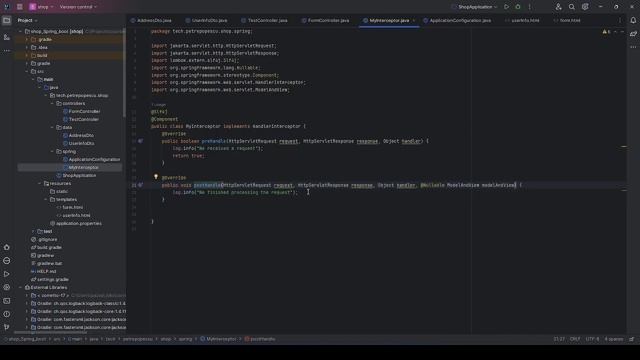This screenshot has width=640, height=360.
Task: Open the Structure tool window icon
Action: tap(7, 37)
